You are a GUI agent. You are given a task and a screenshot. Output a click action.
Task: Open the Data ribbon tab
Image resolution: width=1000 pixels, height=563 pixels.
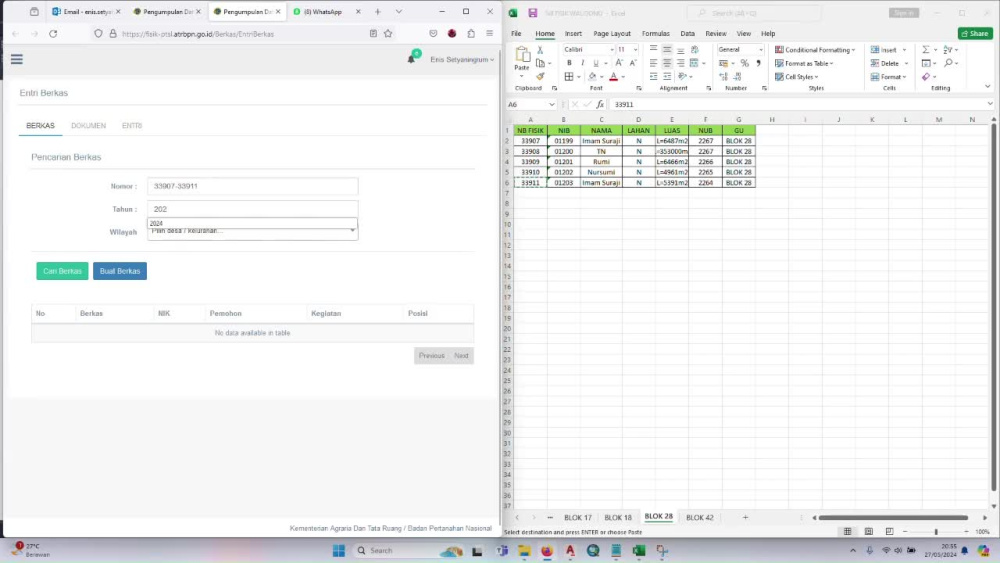688,34
